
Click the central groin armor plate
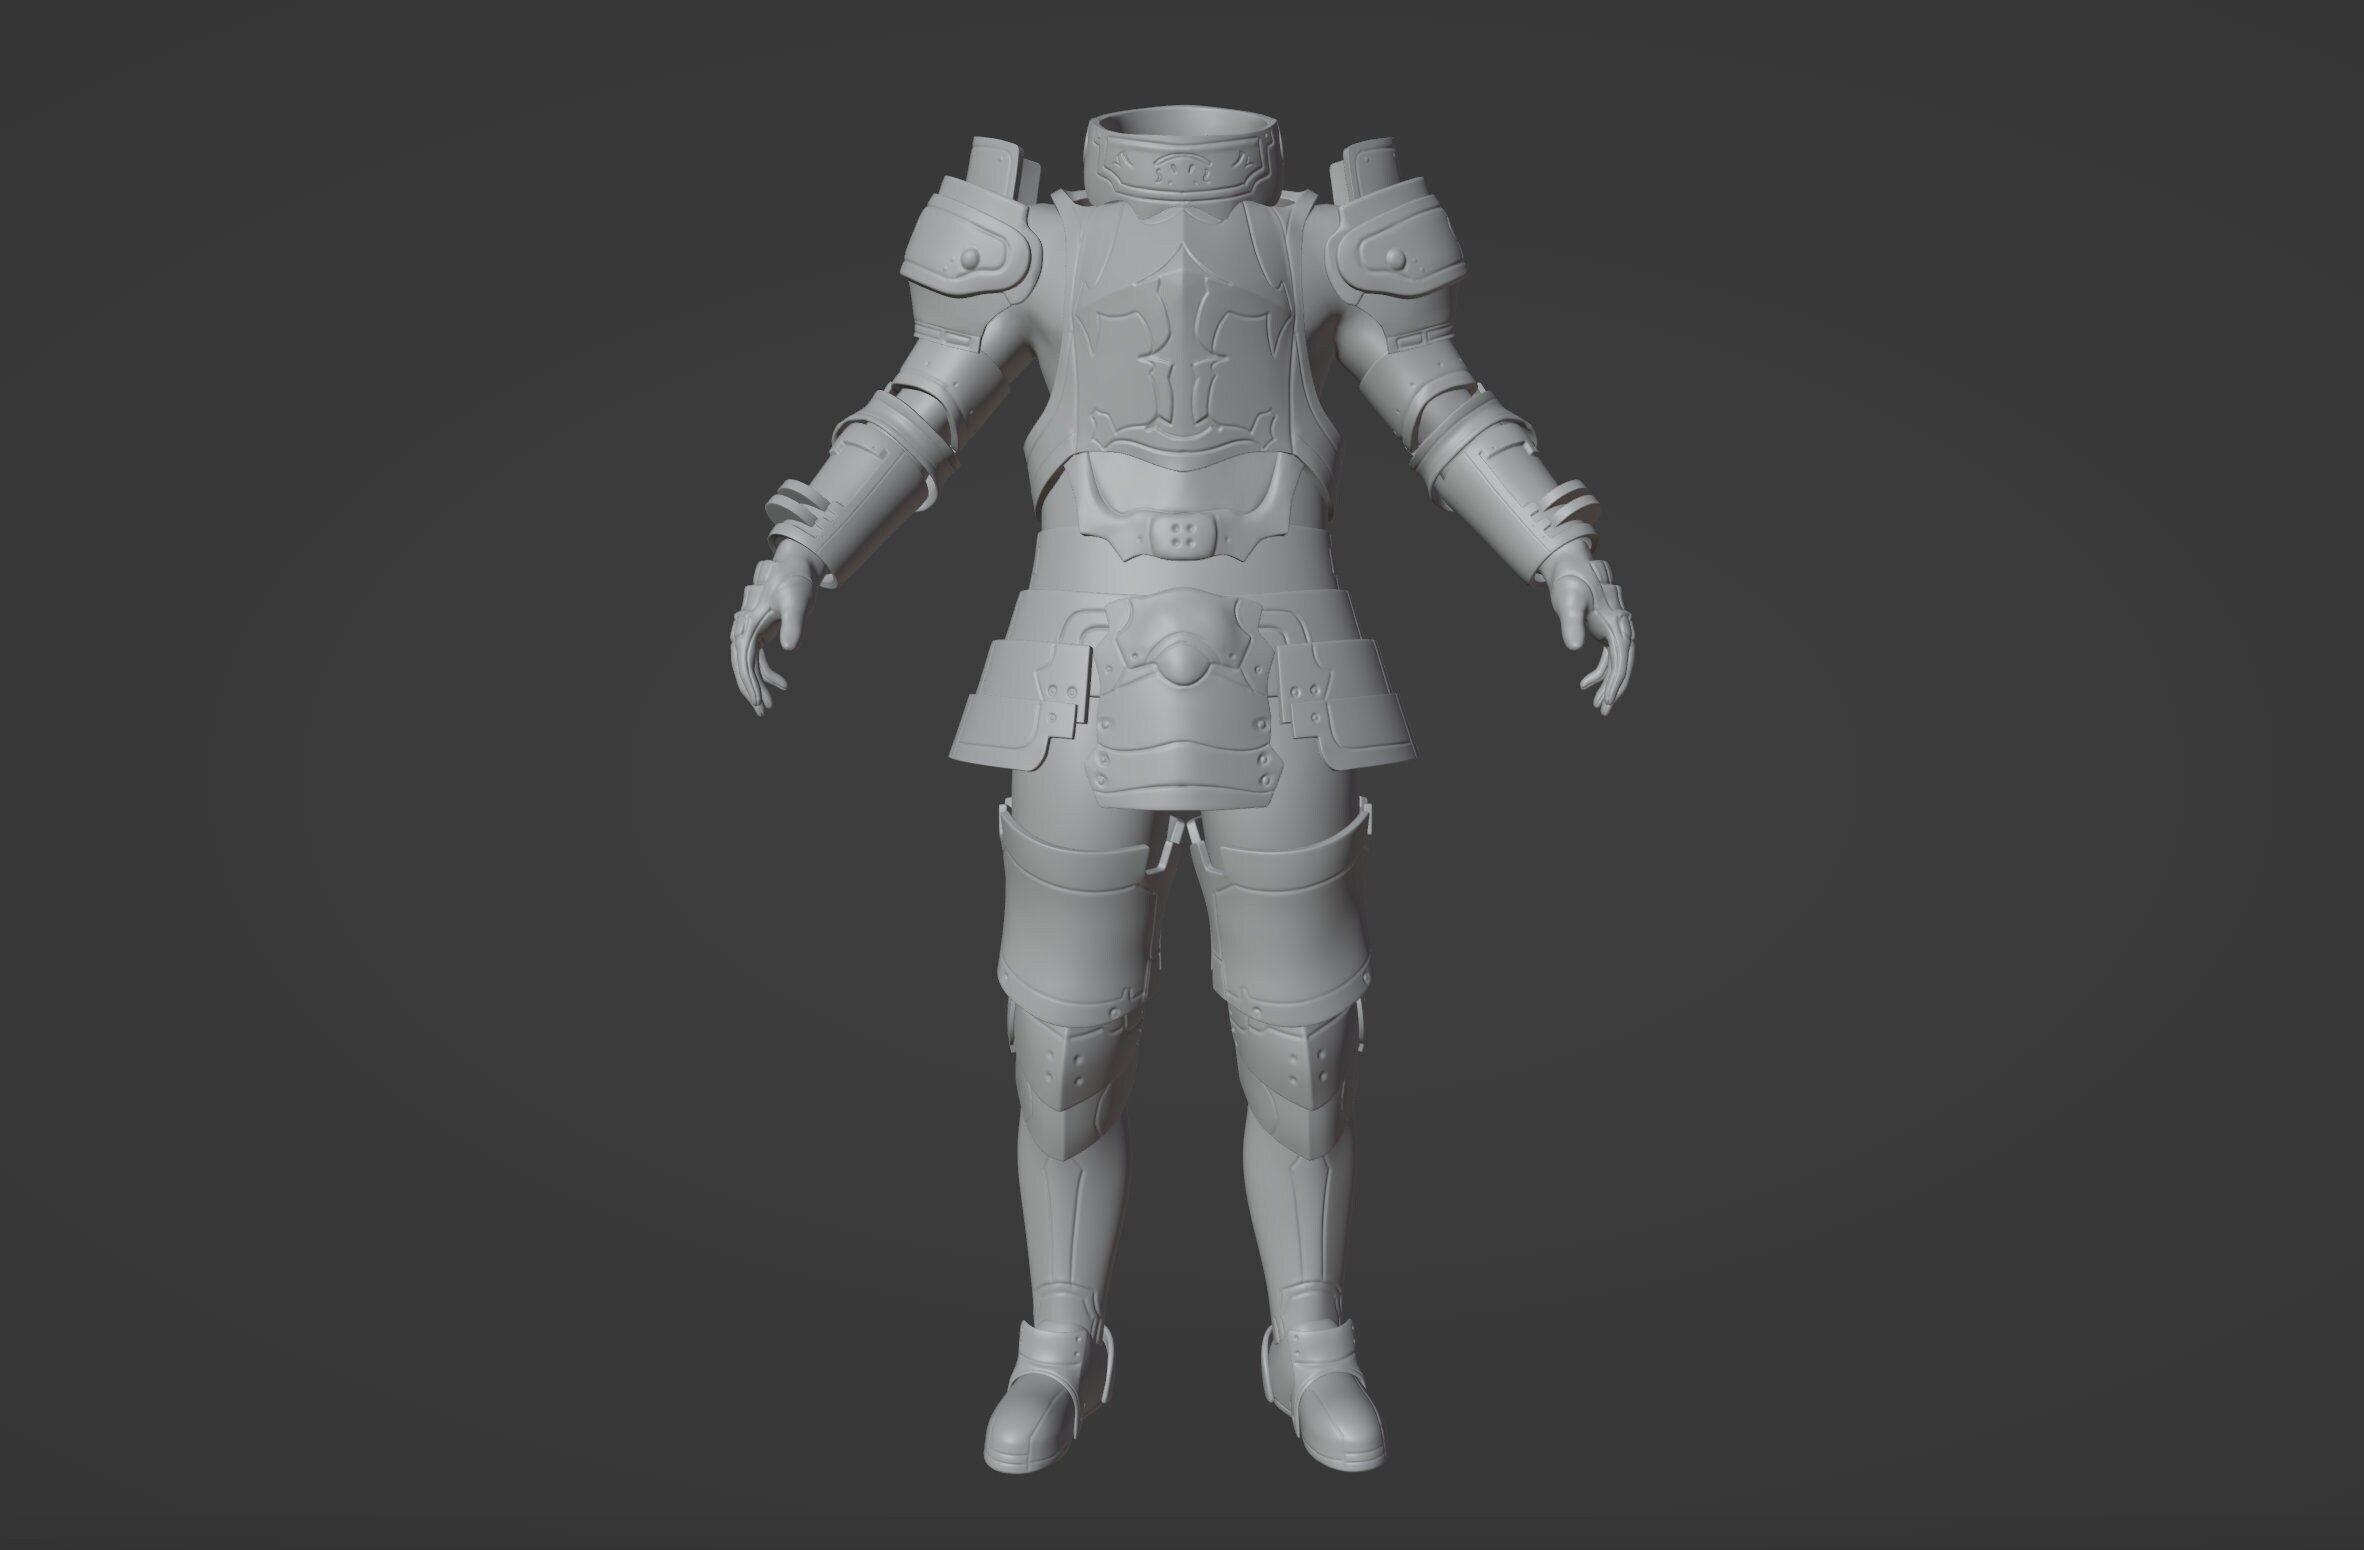pos(1185,720)
